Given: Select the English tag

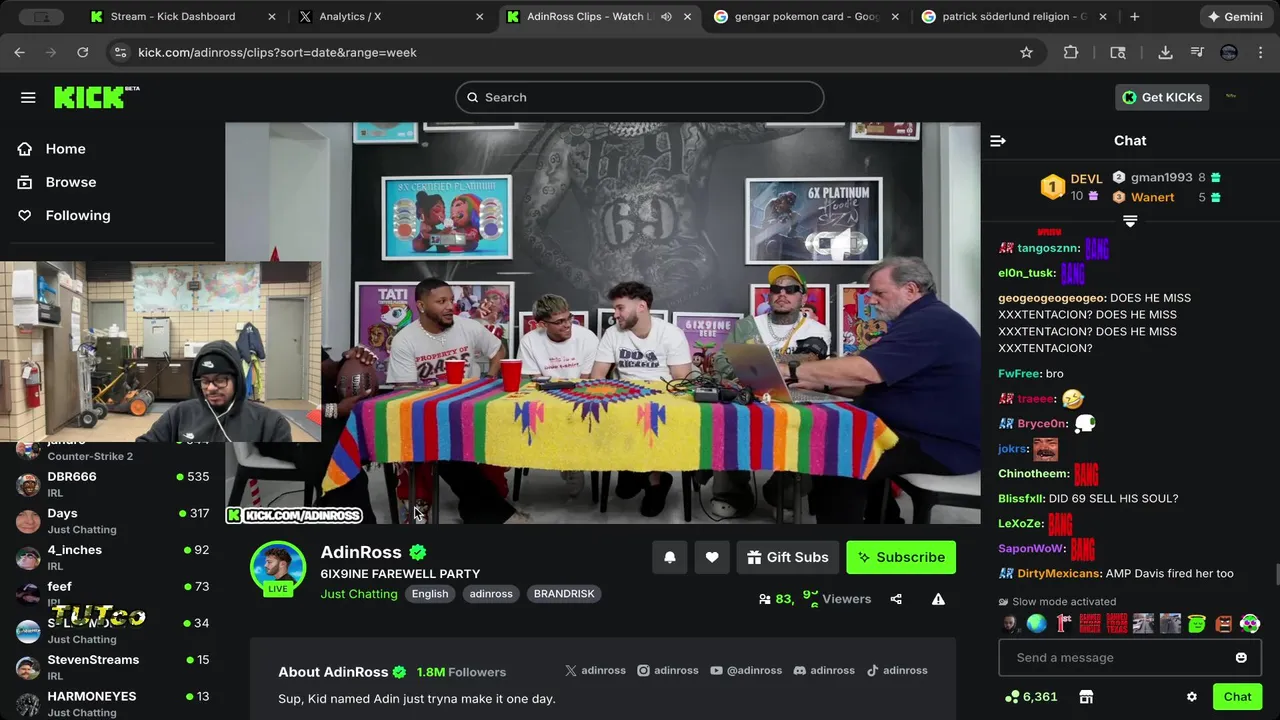Looking at the screenshot, I should click(430, 594).
